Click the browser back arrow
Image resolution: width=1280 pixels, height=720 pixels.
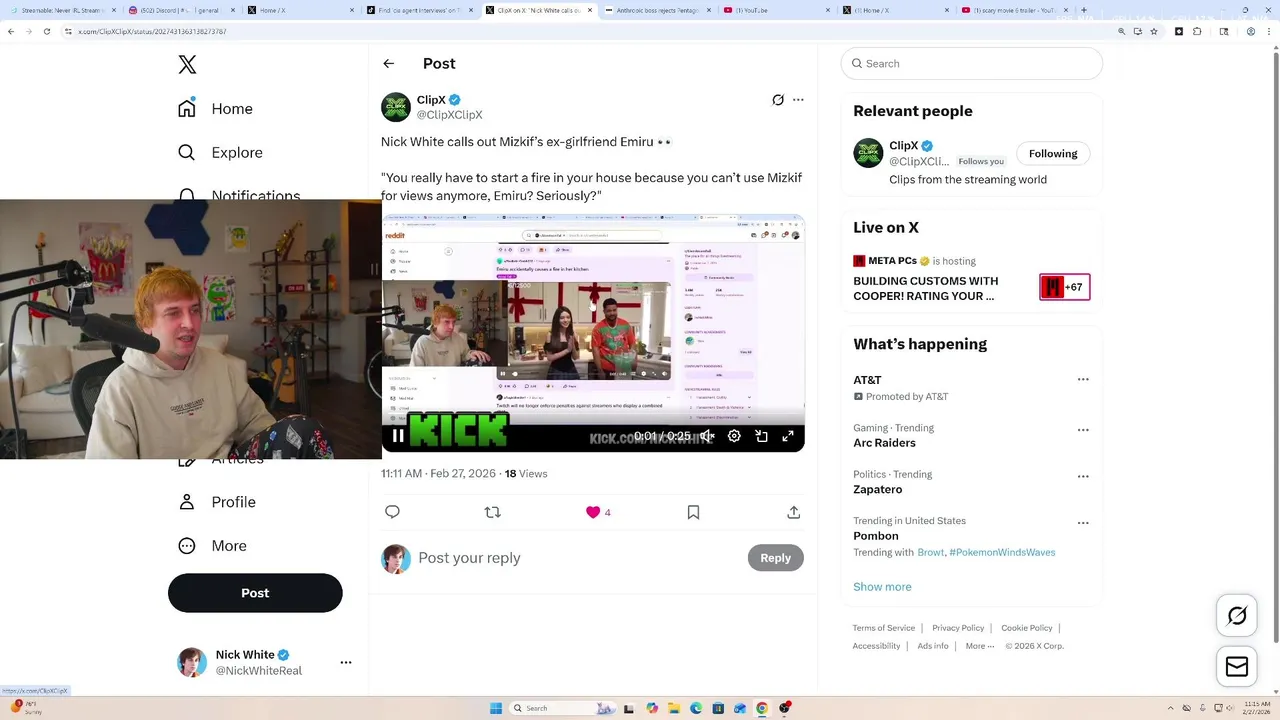pyautogui.click(x=11, y=31)
